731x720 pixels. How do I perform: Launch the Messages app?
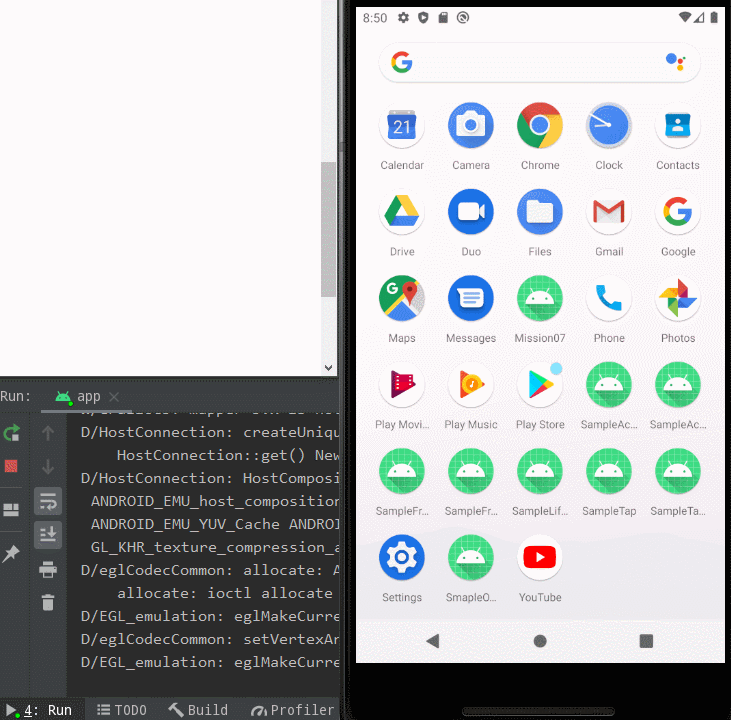470,298
